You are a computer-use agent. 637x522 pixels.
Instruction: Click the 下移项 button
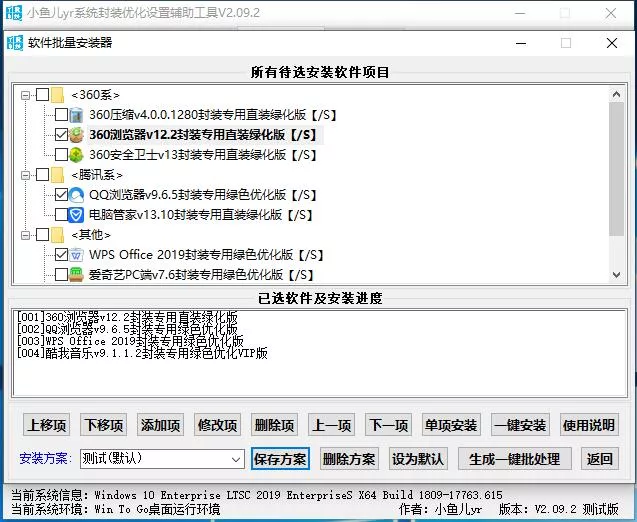coord(104,425)
